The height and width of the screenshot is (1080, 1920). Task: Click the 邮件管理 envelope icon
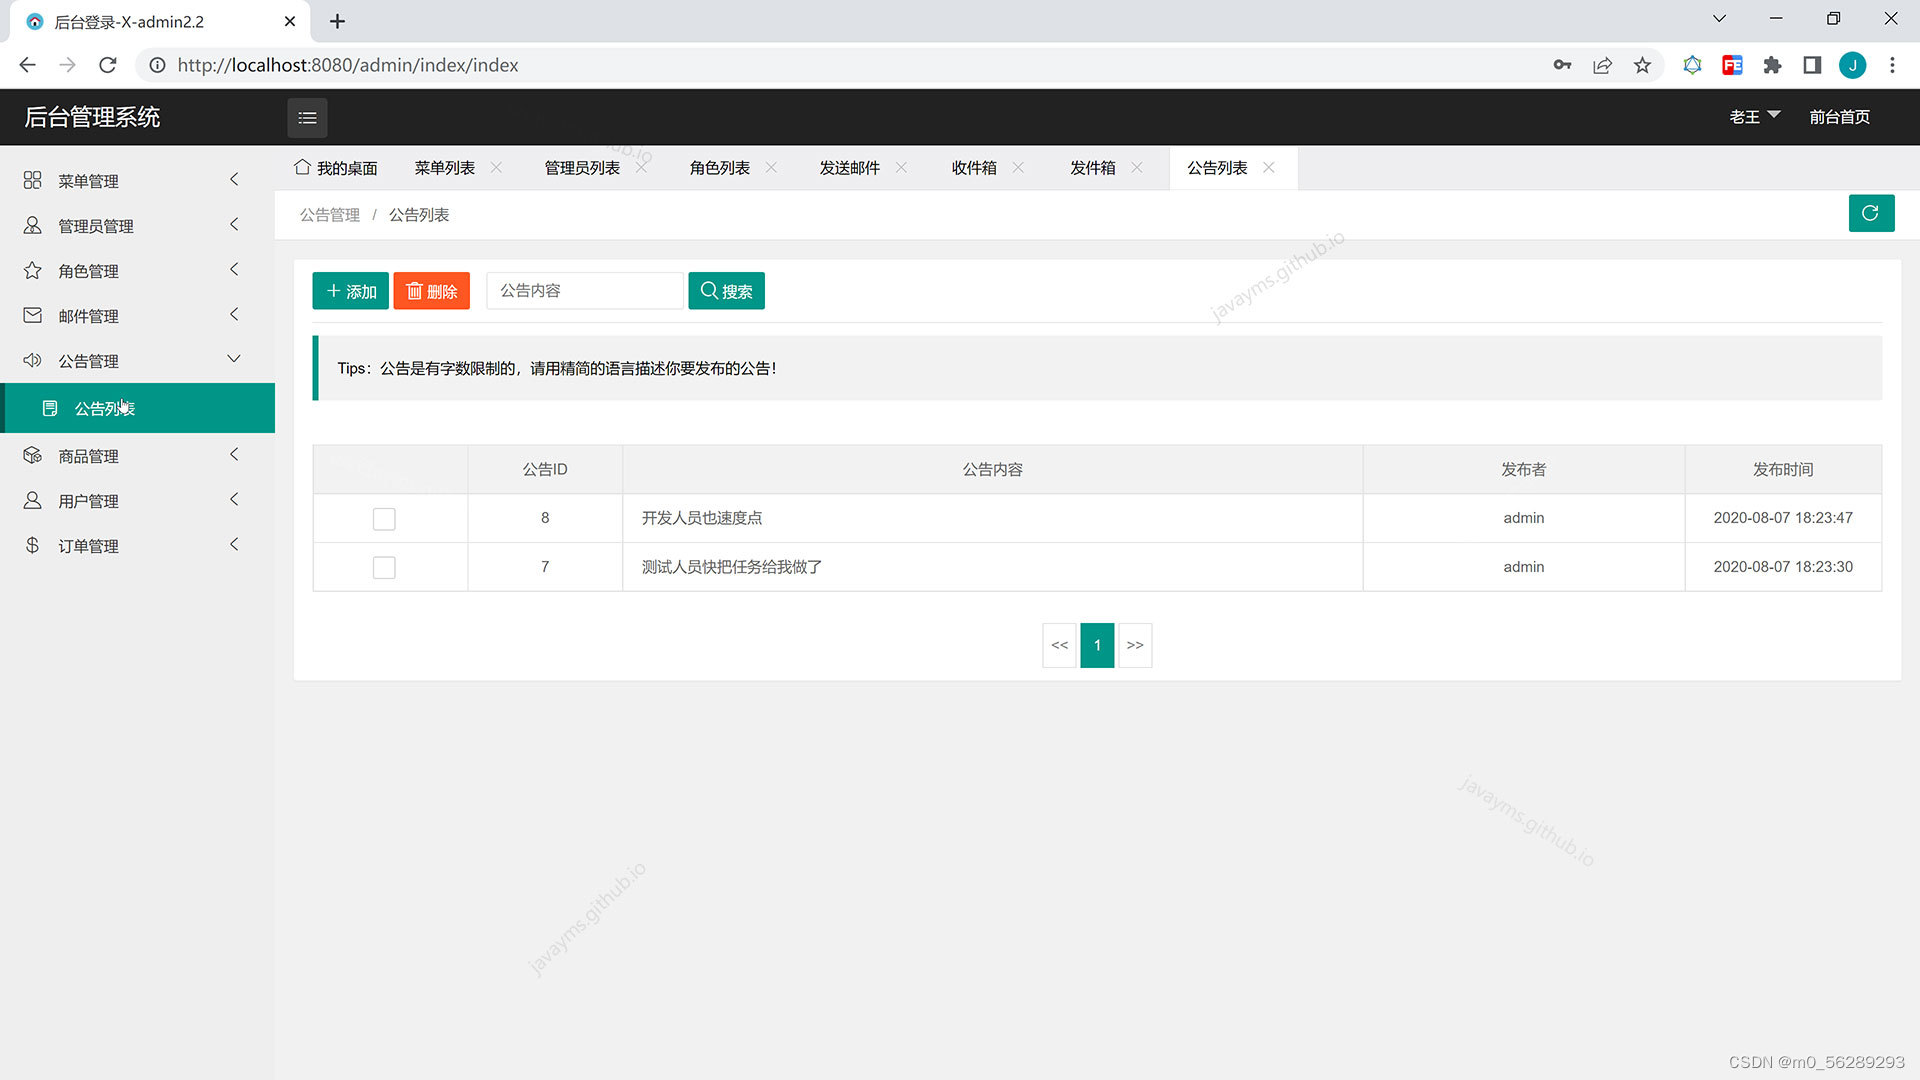click(32, 315)
